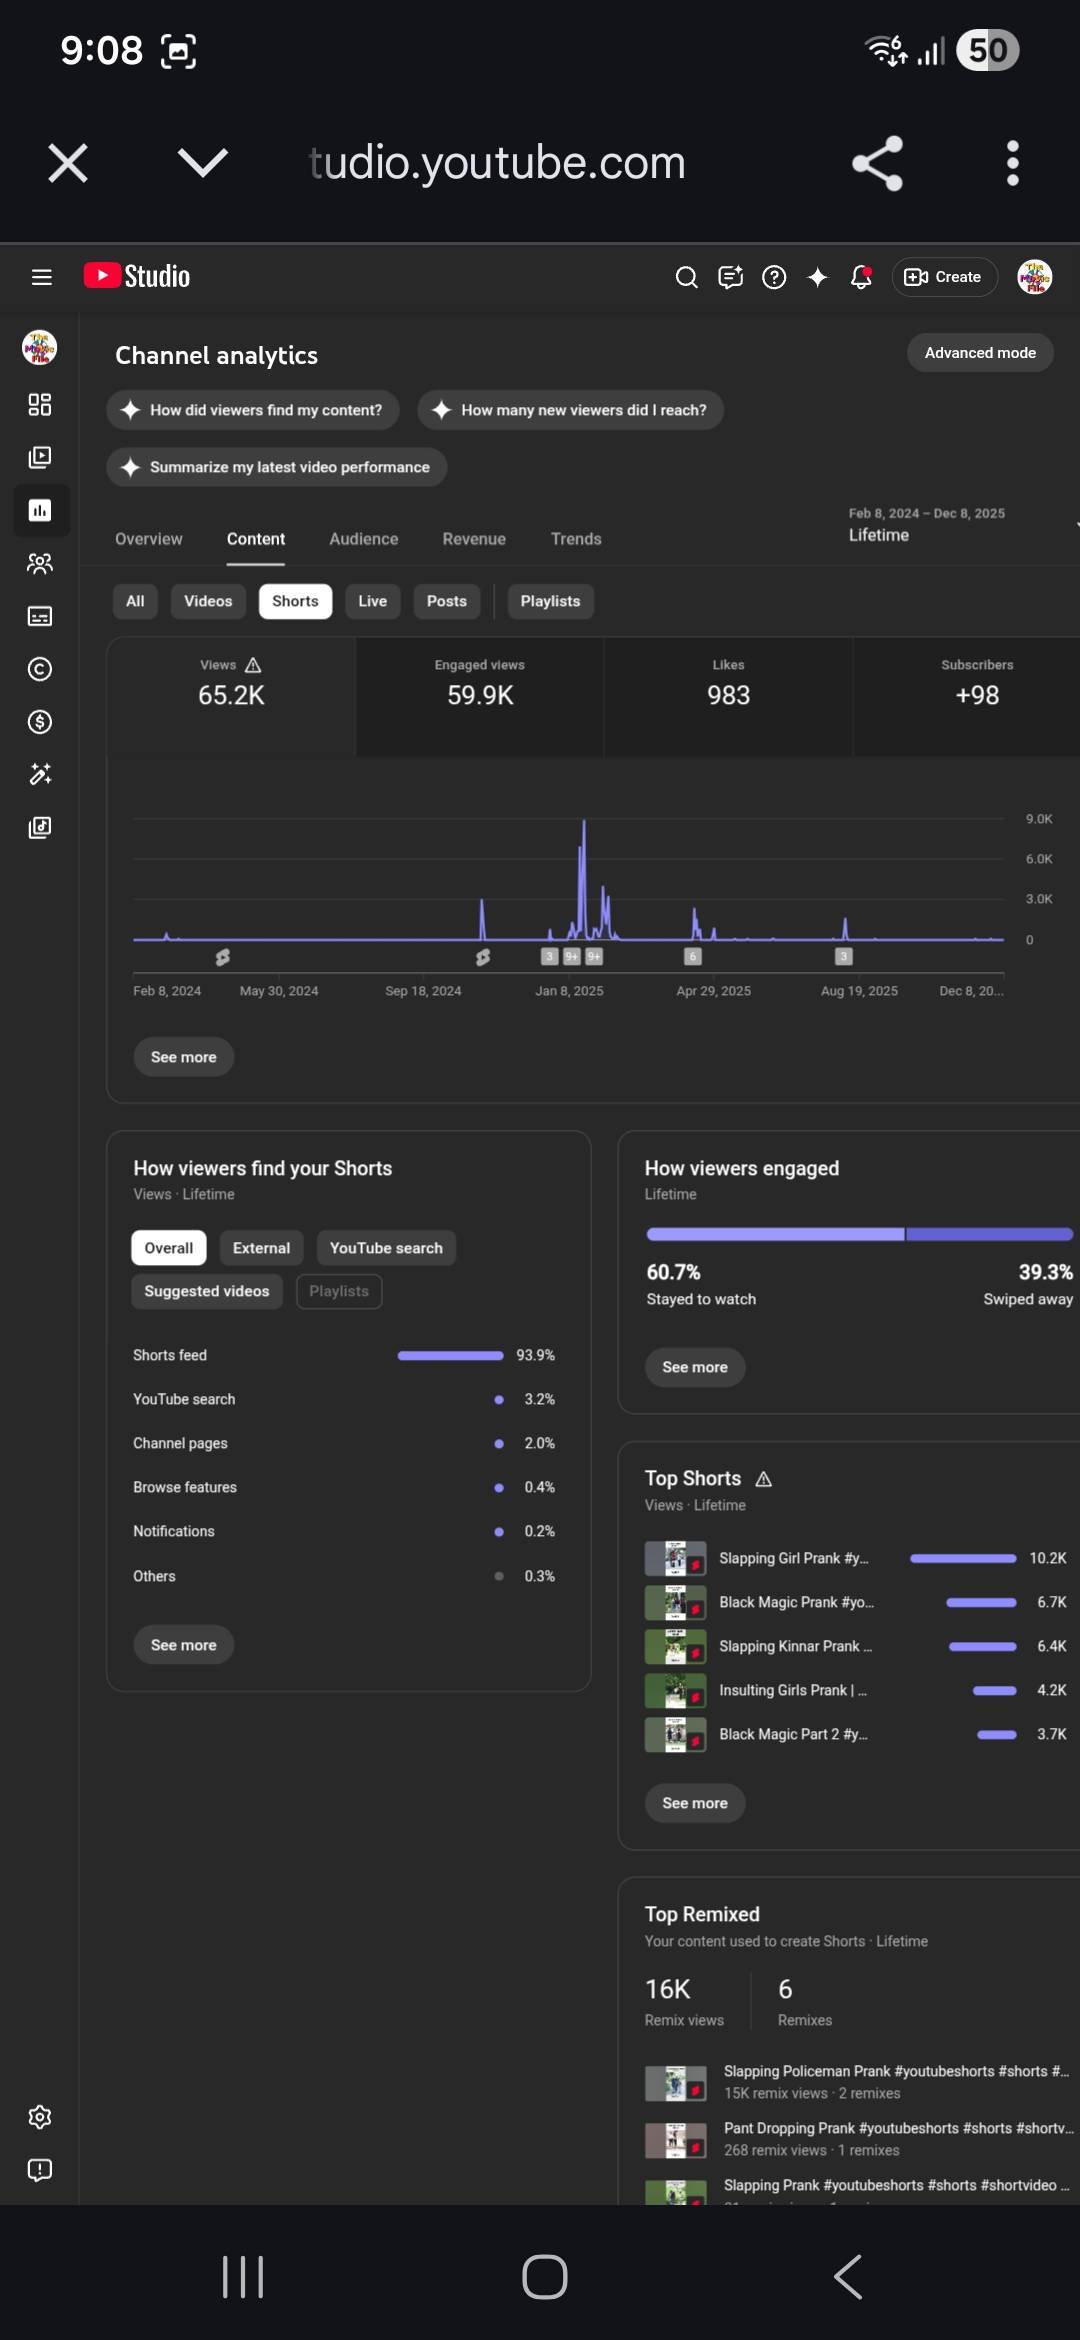Image resolution: width=1080 pixels, height=2340 pixels.
Task: Open the notifications bell
Action: 860,277
